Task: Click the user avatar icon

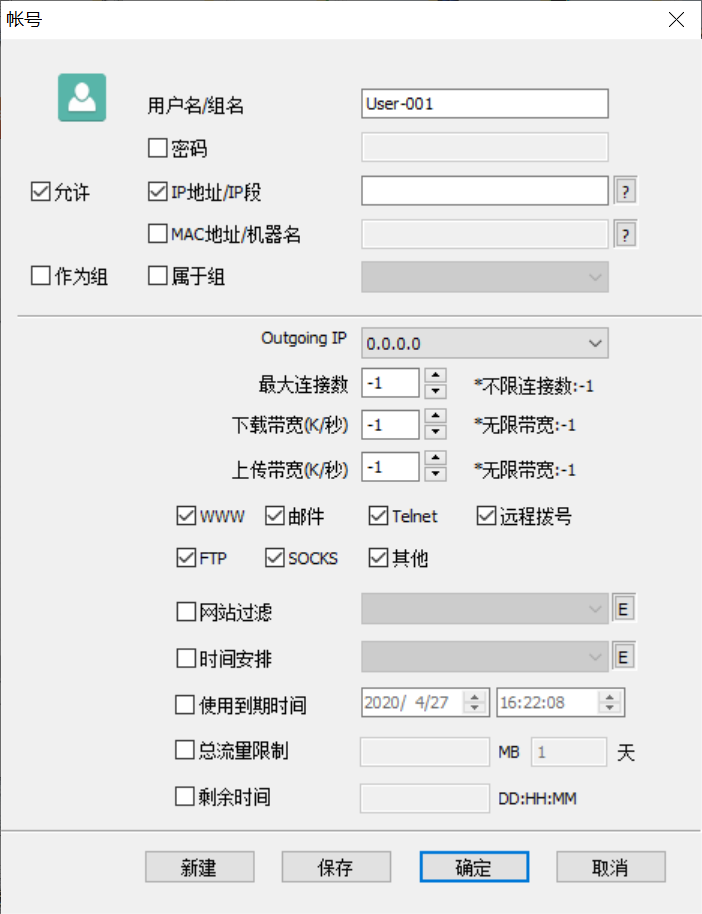Action: [x=81, y=97]
